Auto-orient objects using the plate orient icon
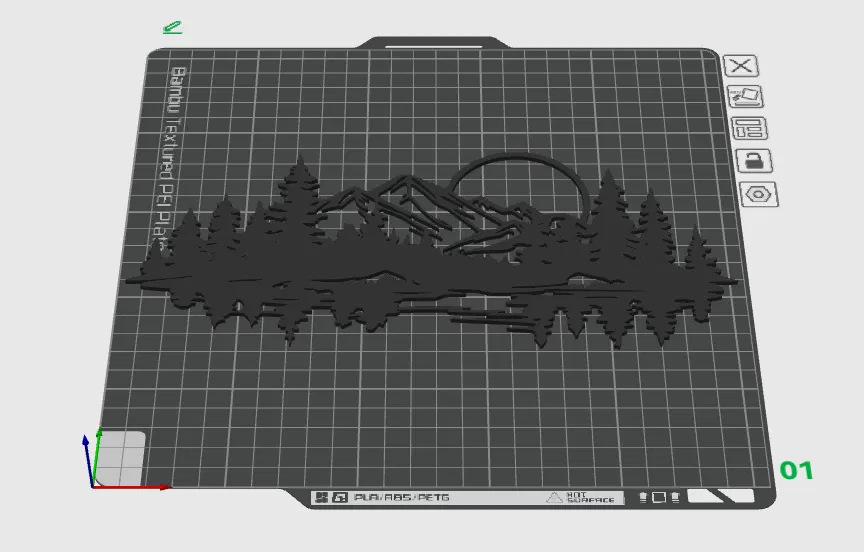Screen dimensions: 864x552 click(745, 96)
